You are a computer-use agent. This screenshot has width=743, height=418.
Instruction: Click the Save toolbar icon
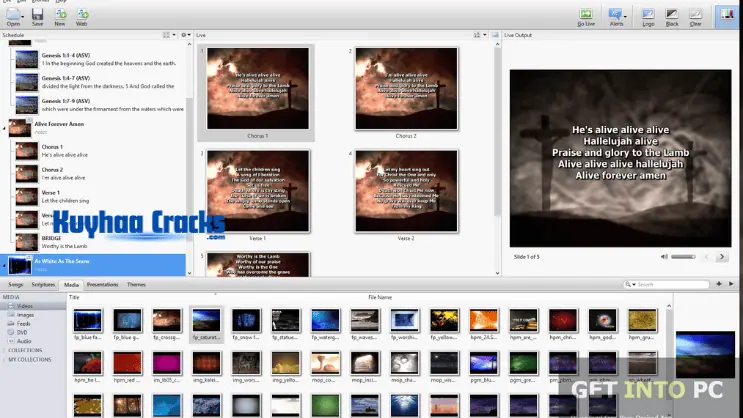pyautogui.click(x=37, y=16)
